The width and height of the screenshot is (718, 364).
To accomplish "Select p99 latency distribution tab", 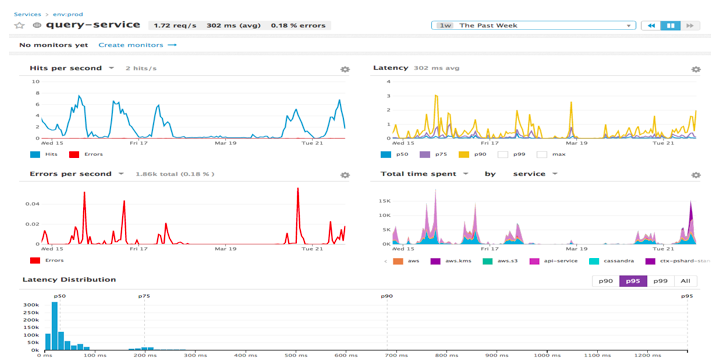I will (x=660, y=281).
